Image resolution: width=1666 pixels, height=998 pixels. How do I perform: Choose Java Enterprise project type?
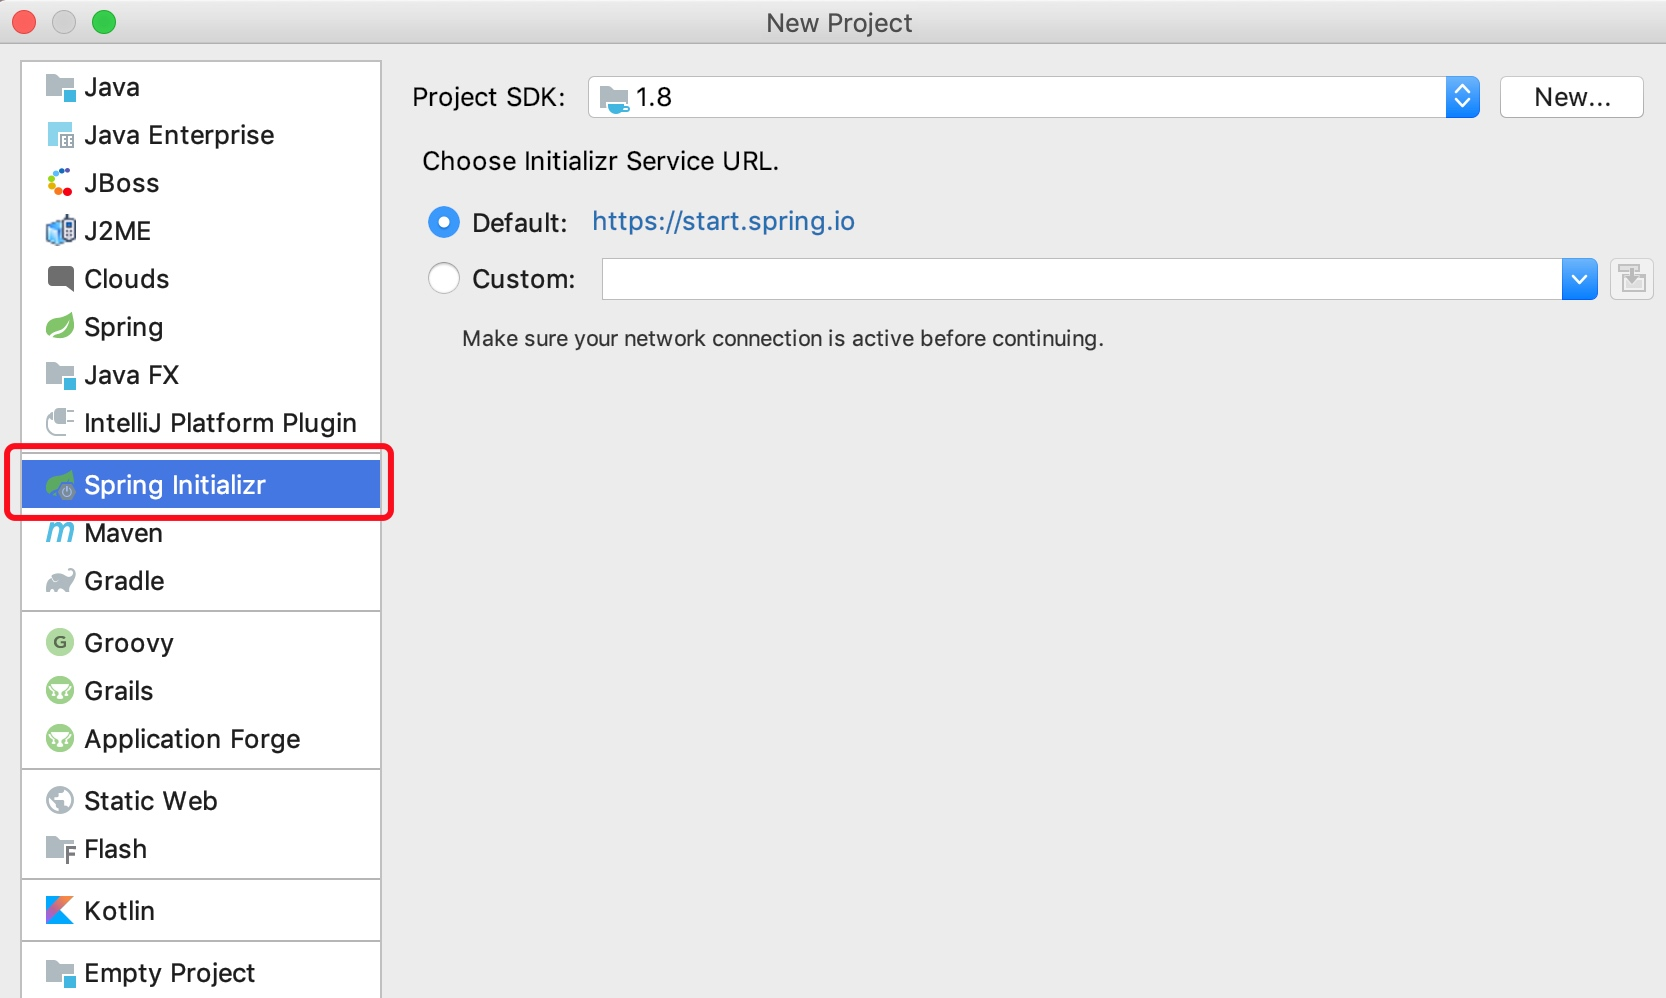pyautogui.click(x=201, y=135)
